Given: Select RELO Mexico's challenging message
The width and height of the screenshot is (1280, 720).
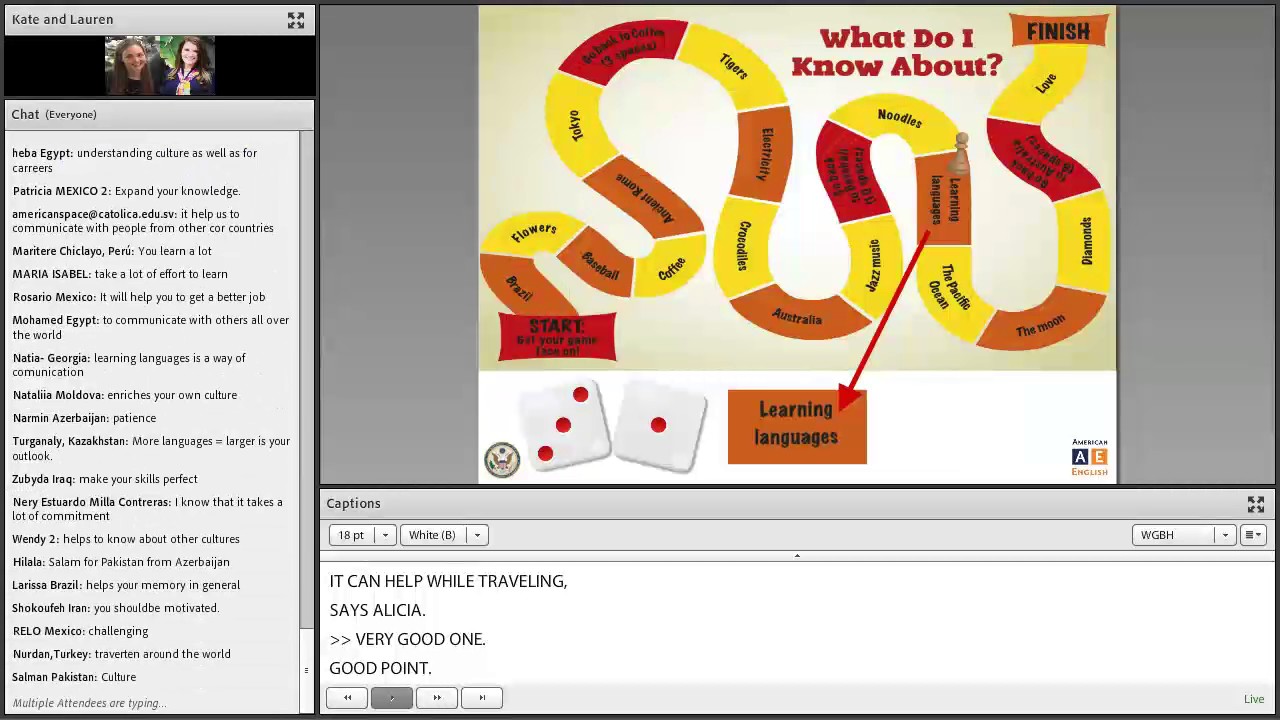Looking at the screenshot, I should (x=80, y=631).
